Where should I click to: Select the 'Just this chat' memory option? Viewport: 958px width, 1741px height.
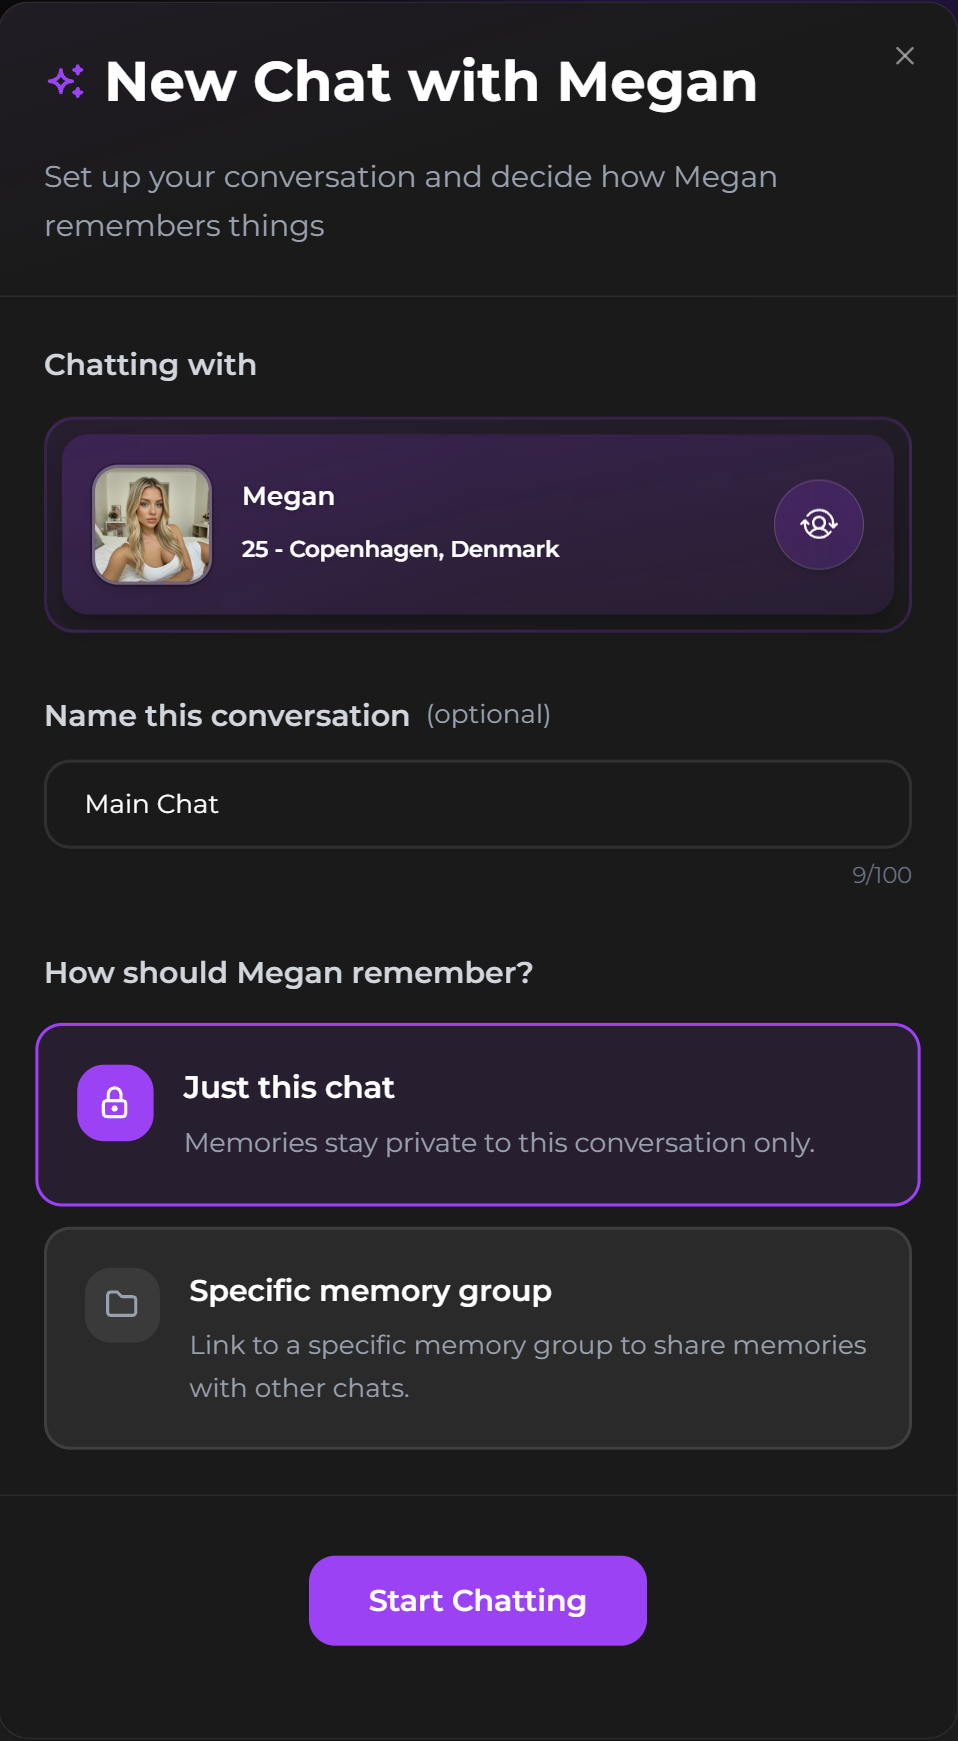[478, 1114]
